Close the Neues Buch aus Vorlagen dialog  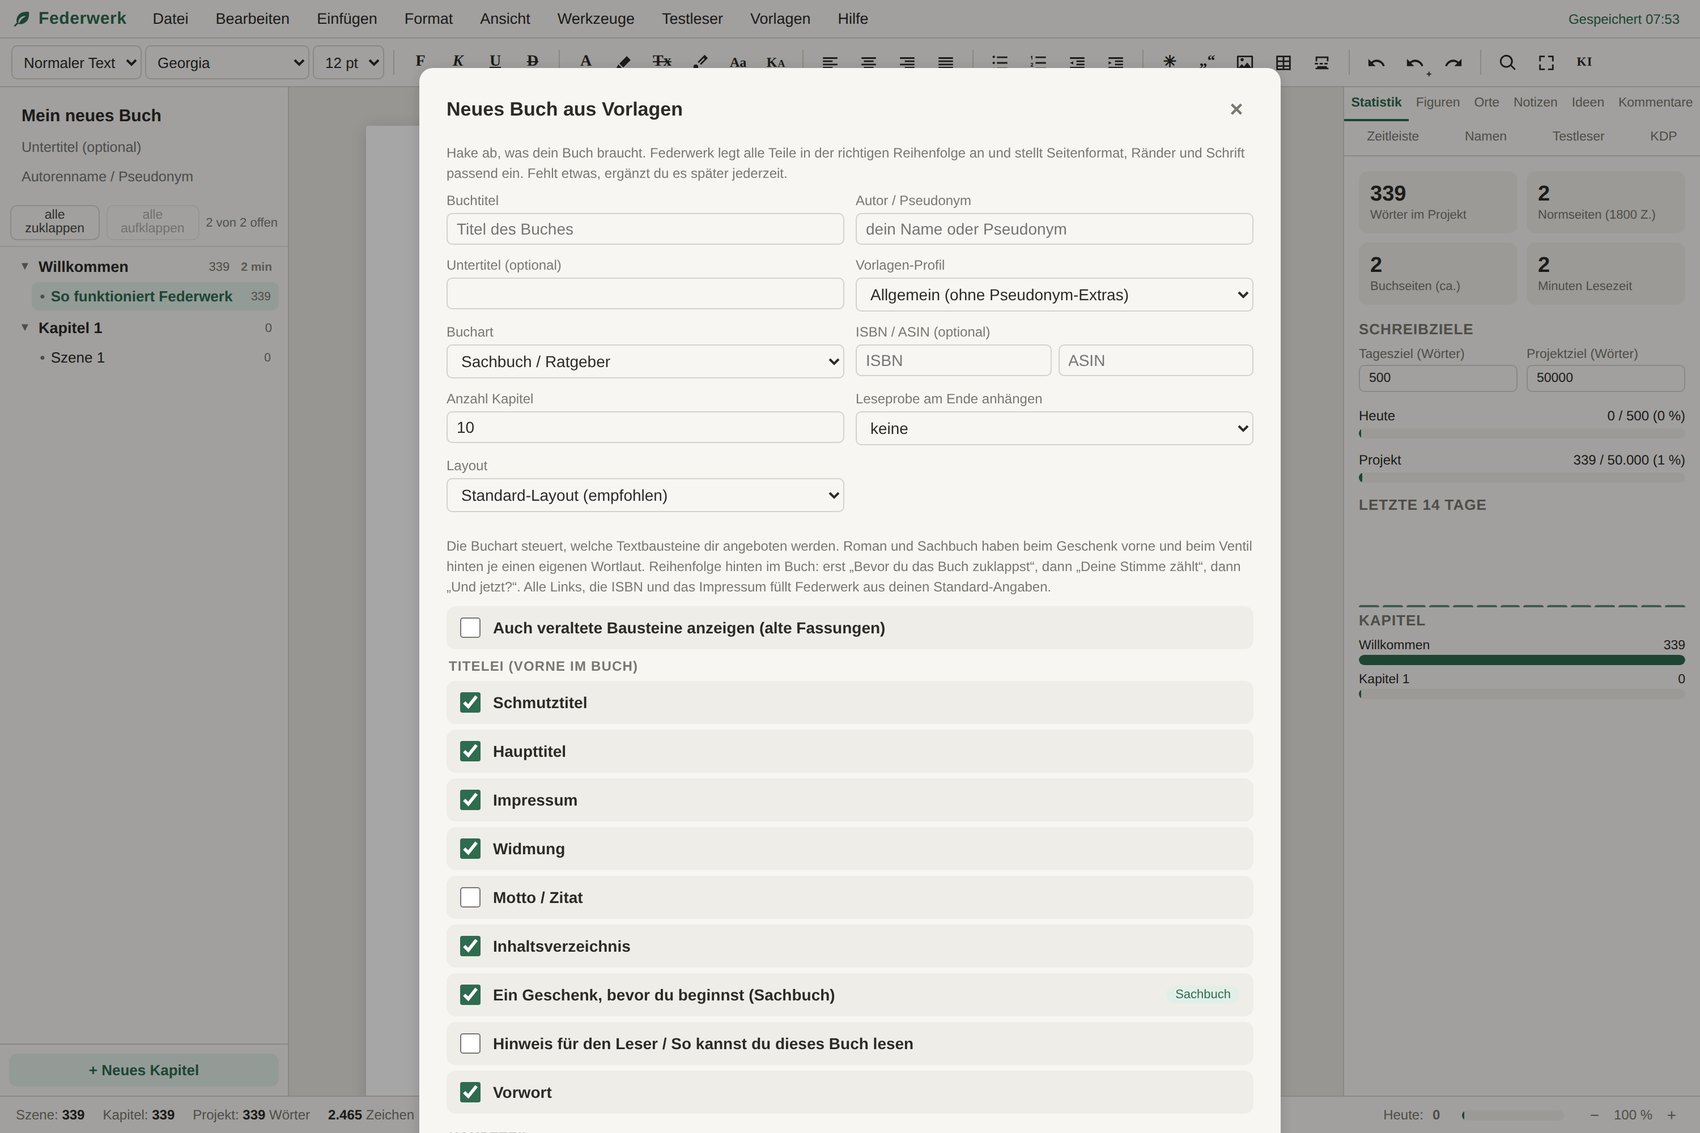1236,109
